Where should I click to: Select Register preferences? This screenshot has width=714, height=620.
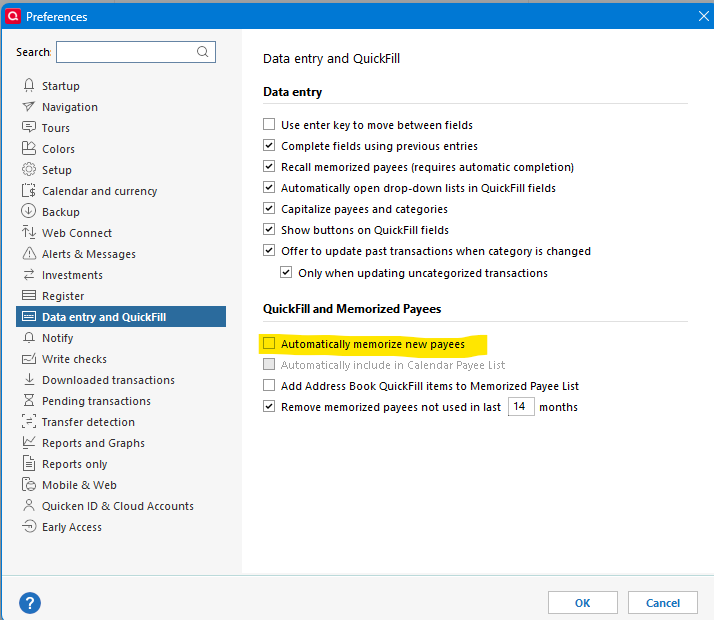pyautogui.click(x=121, y=295)
